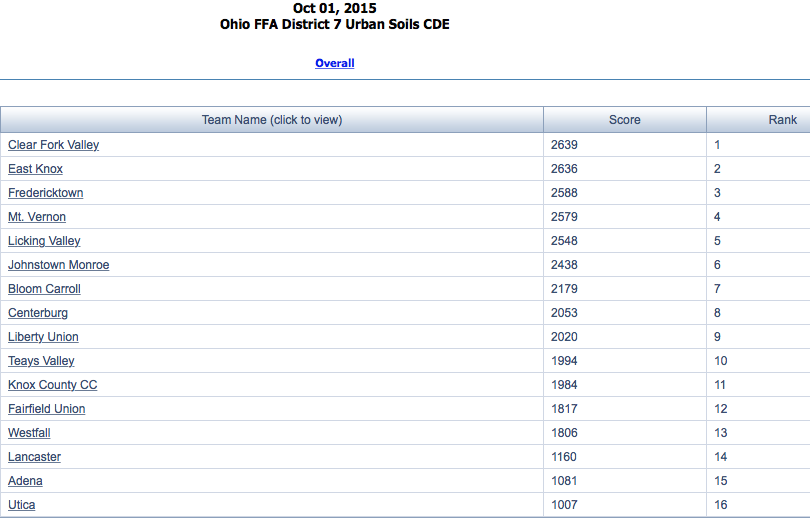This screenshot has width=810, height=519.
Task: Click the Centerburg team name
Action: 38,313
